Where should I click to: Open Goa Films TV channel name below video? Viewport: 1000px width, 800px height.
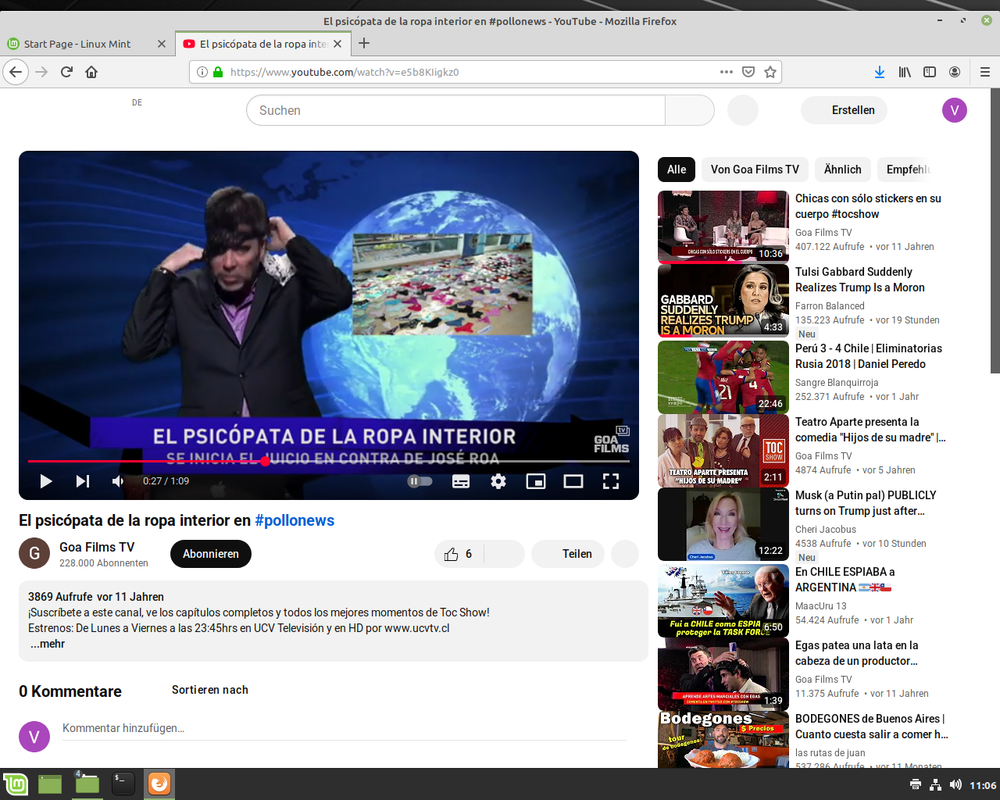point(97,547)
